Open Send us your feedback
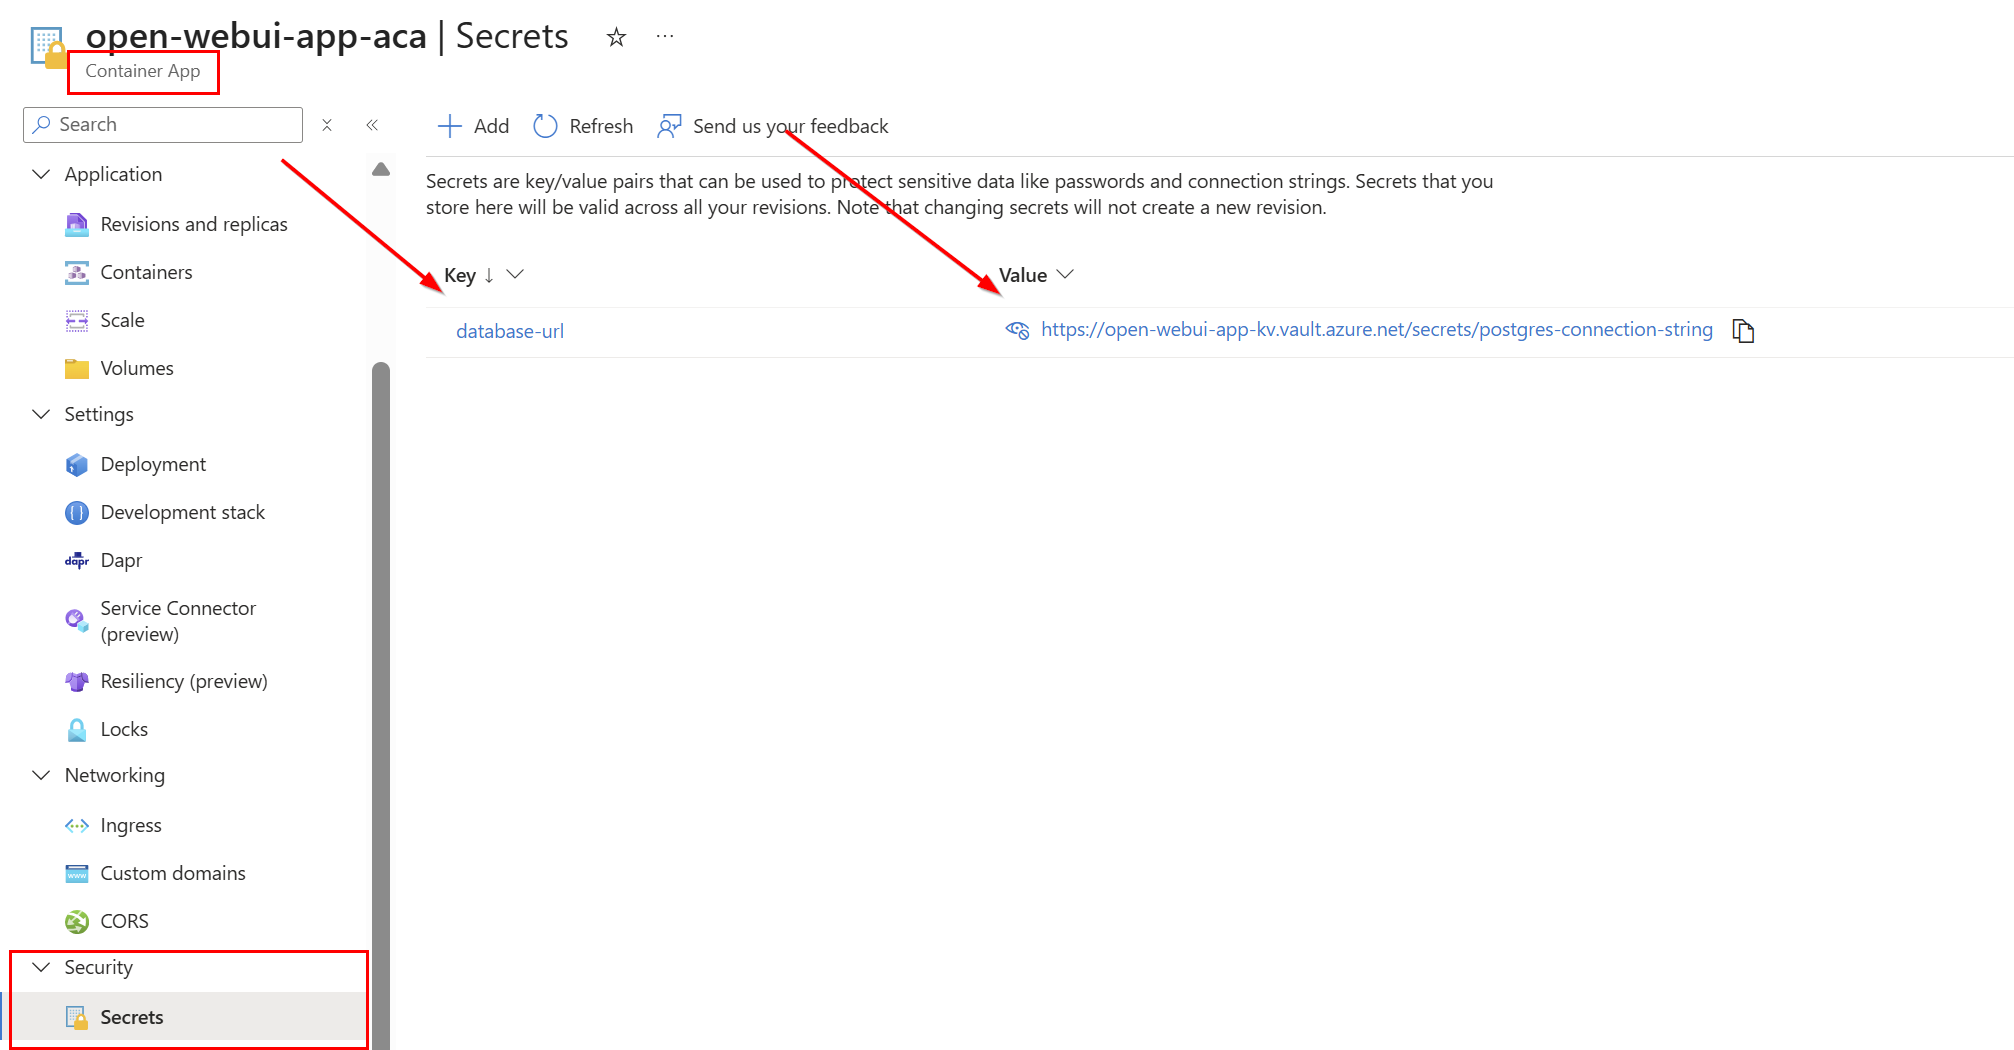2014x1050 pixels. pos(773,126)
